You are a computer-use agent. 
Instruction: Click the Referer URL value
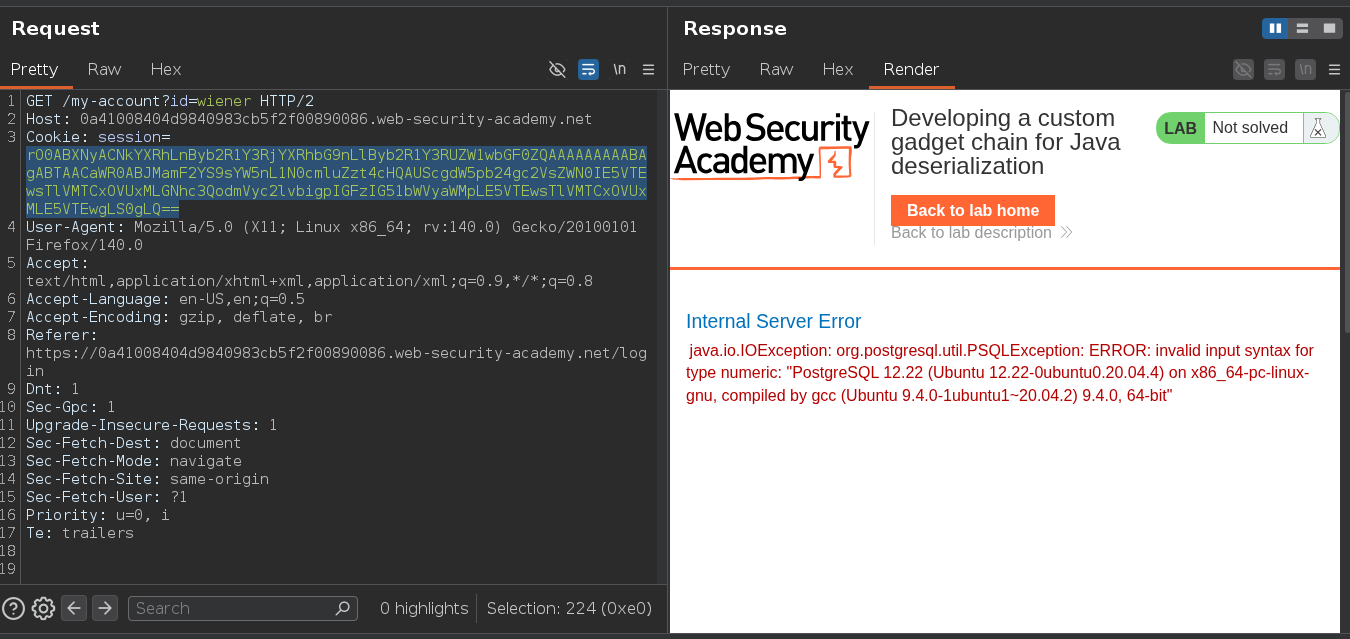point(336,362)
